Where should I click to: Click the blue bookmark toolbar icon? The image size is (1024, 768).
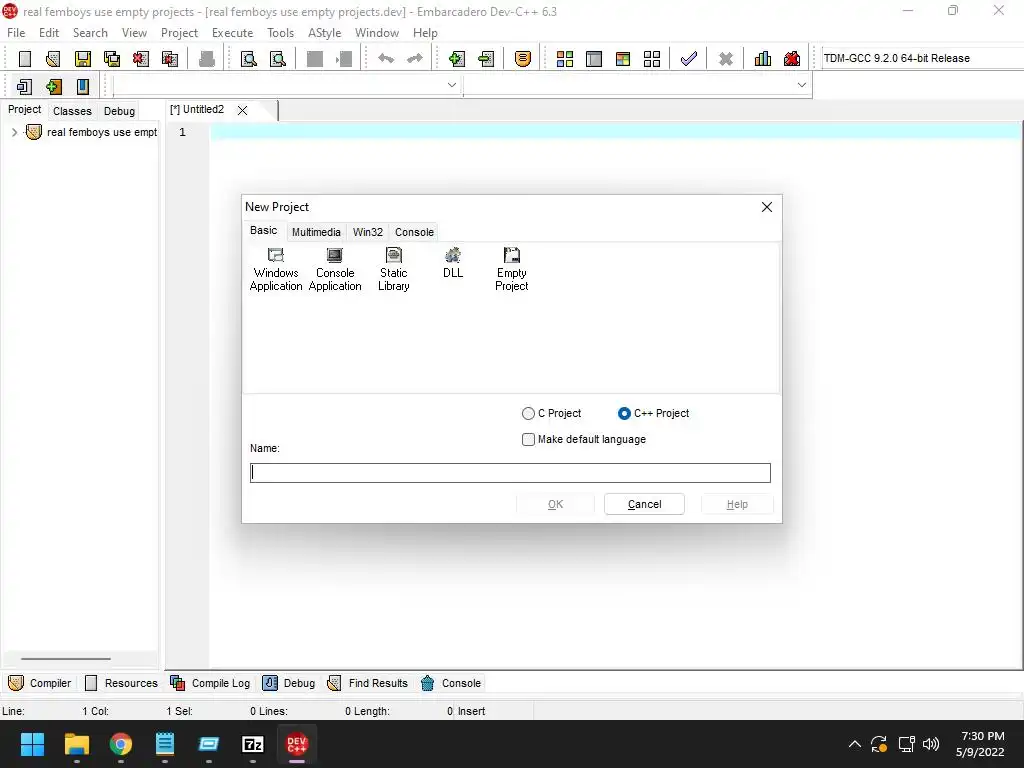pyautogui.click(x=83, y=86)
